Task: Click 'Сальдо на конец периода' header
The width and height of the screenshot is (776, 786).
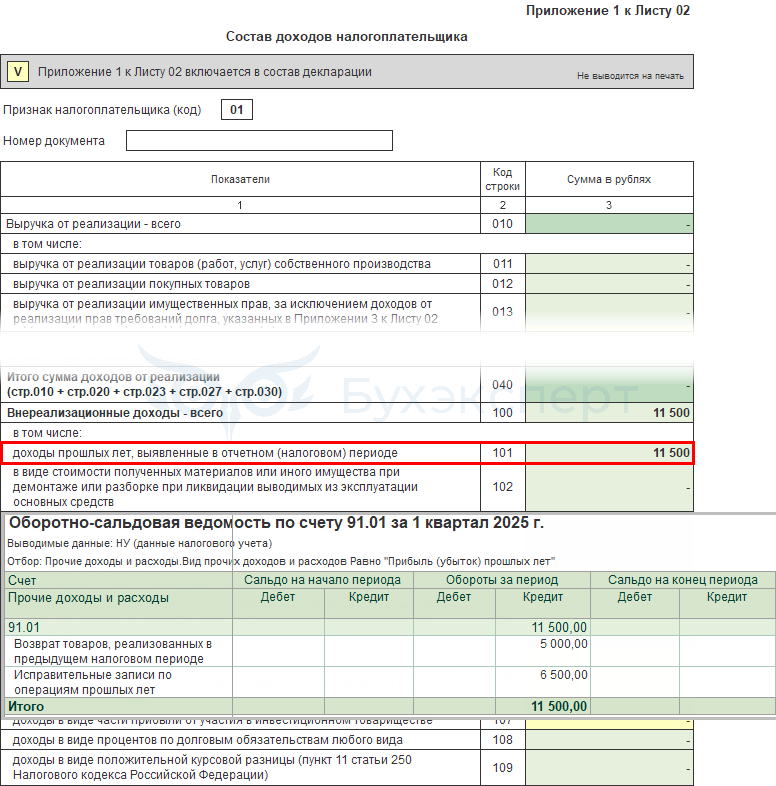Action: point(683,580)
